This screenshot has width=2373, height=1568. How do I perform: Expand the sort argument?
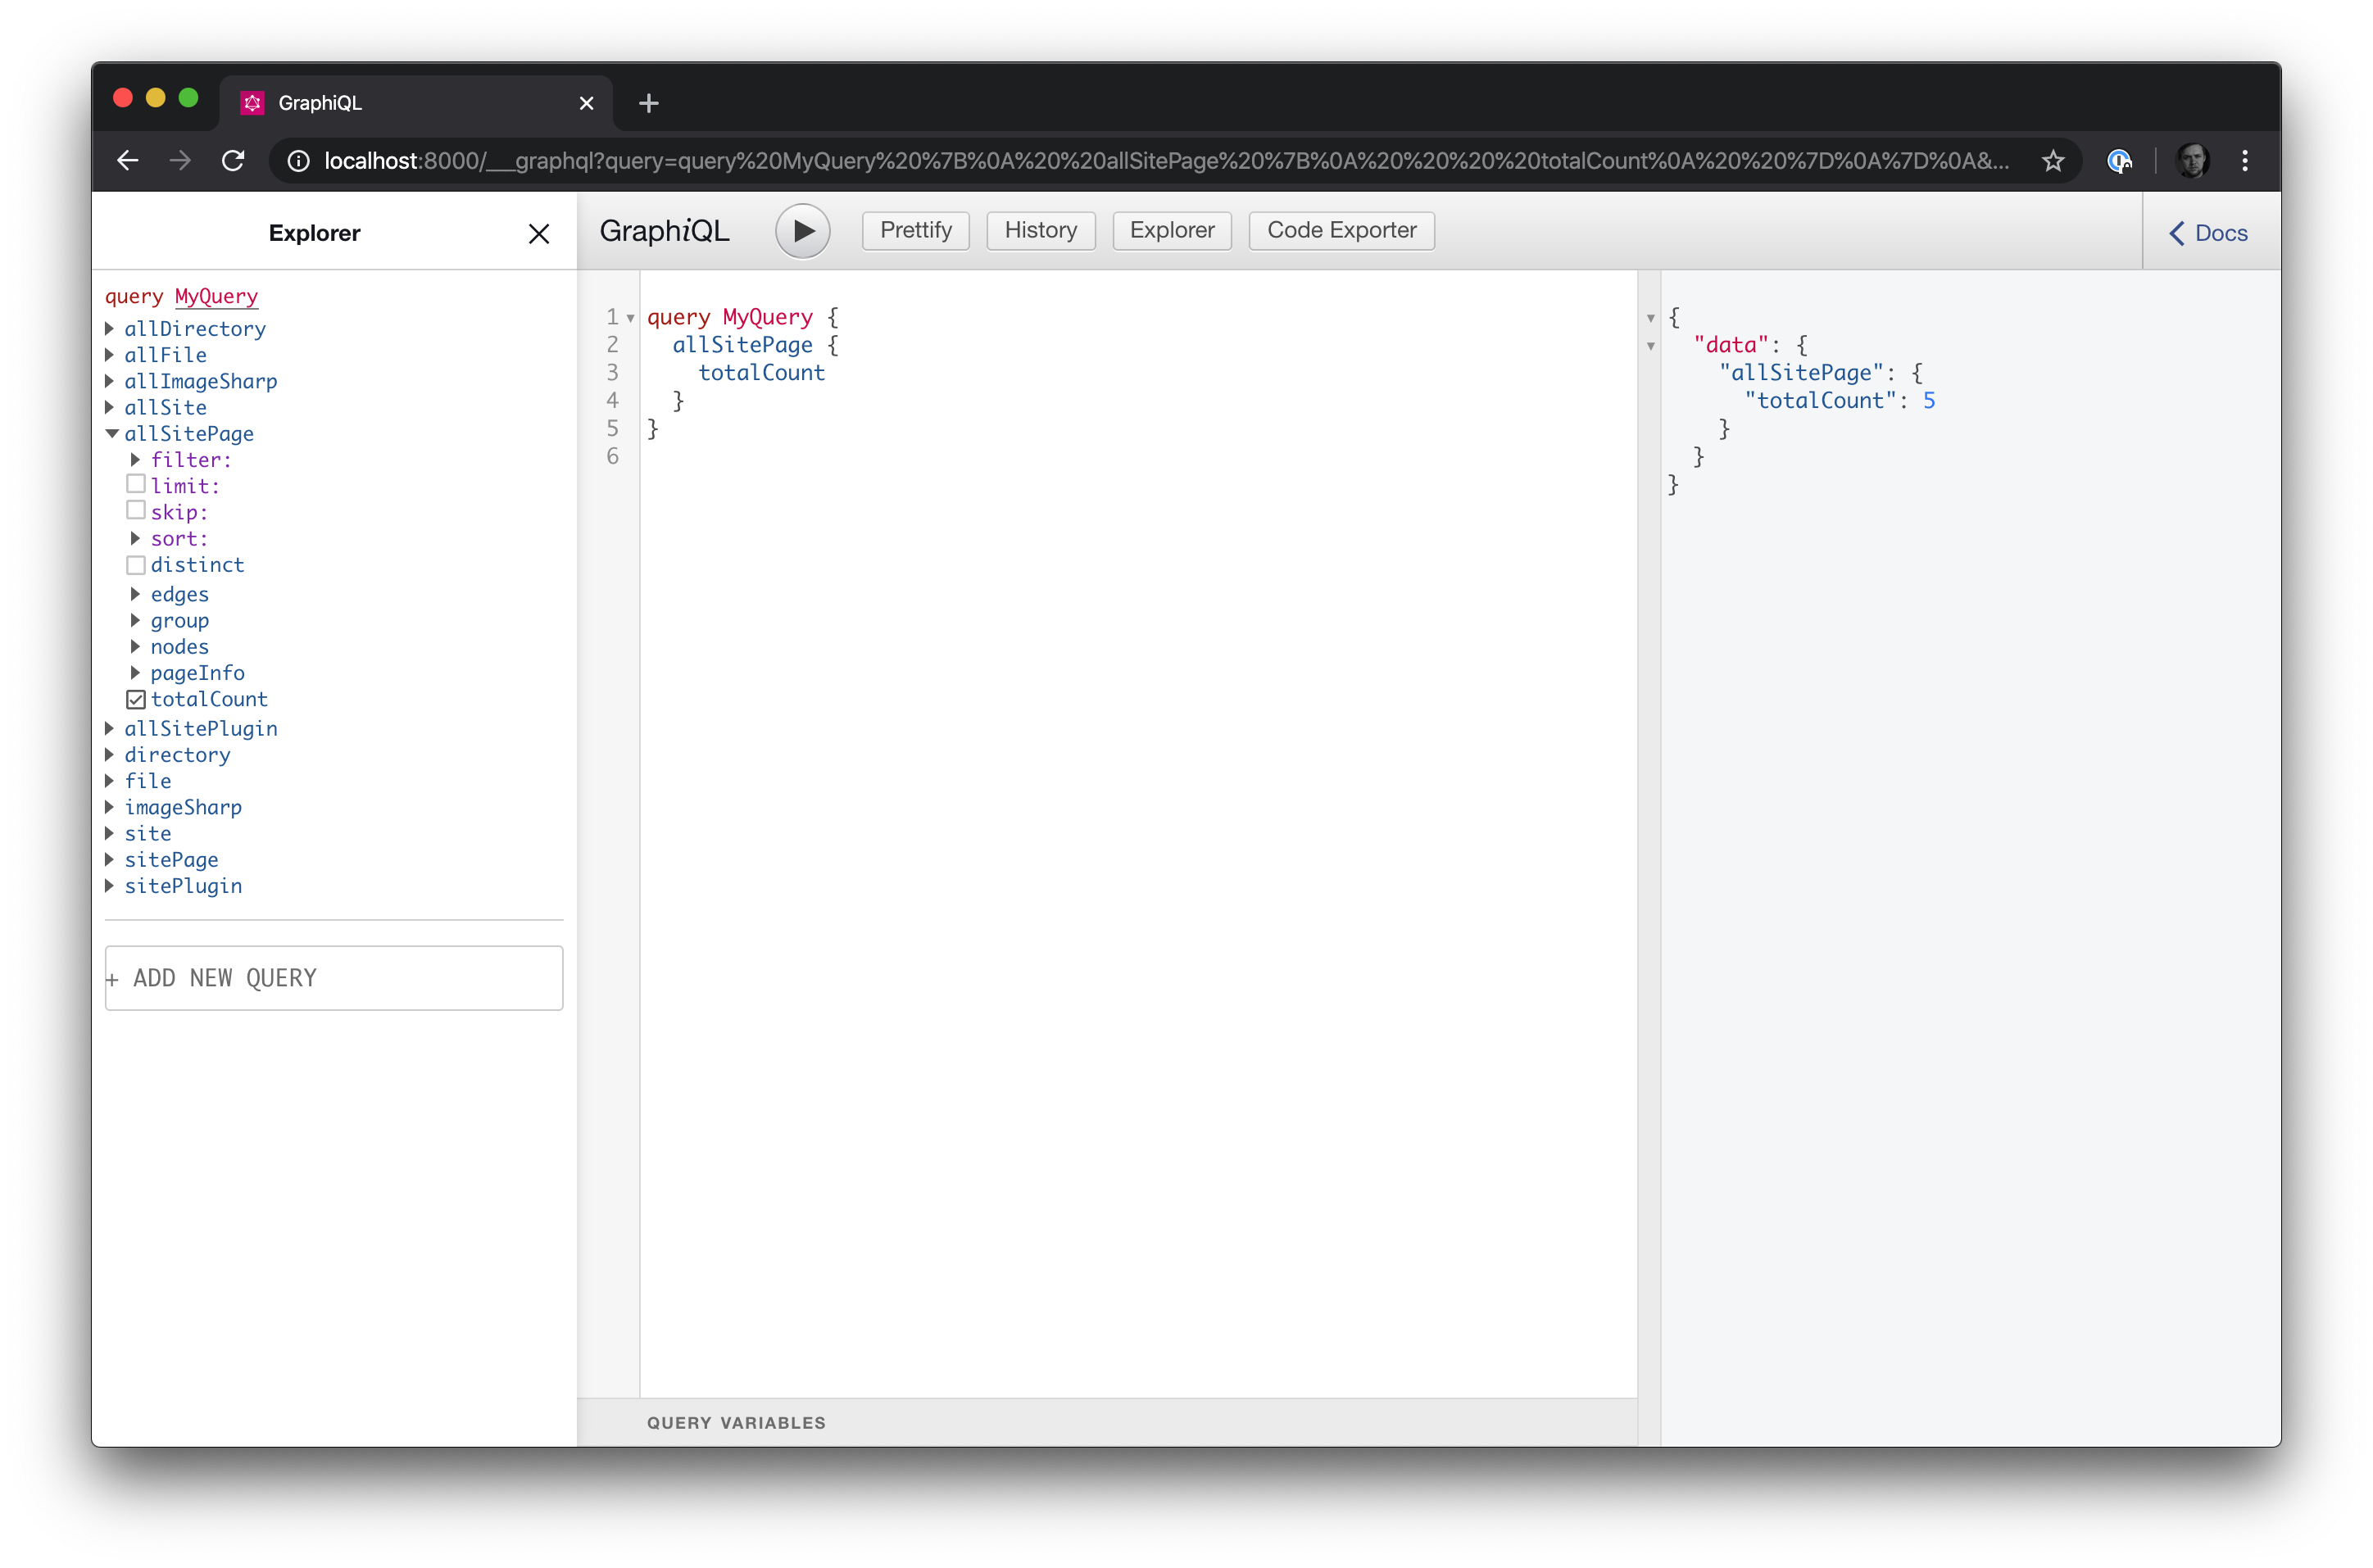click(x=136, y=538)
